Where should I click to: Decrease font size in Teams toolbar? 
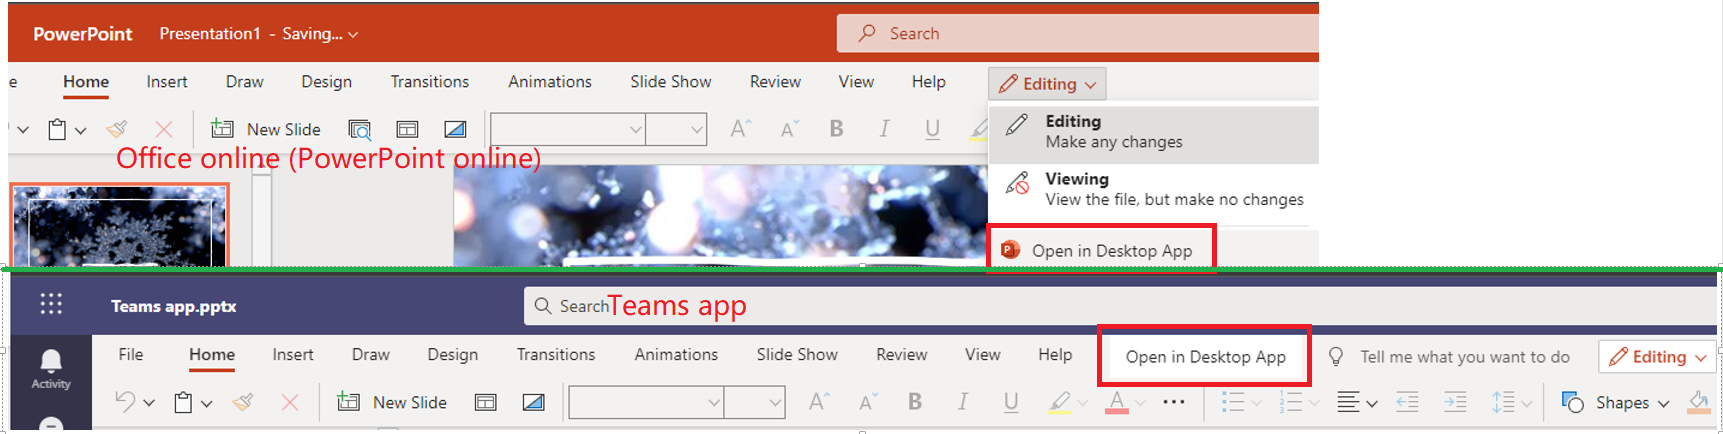(868, 401)
